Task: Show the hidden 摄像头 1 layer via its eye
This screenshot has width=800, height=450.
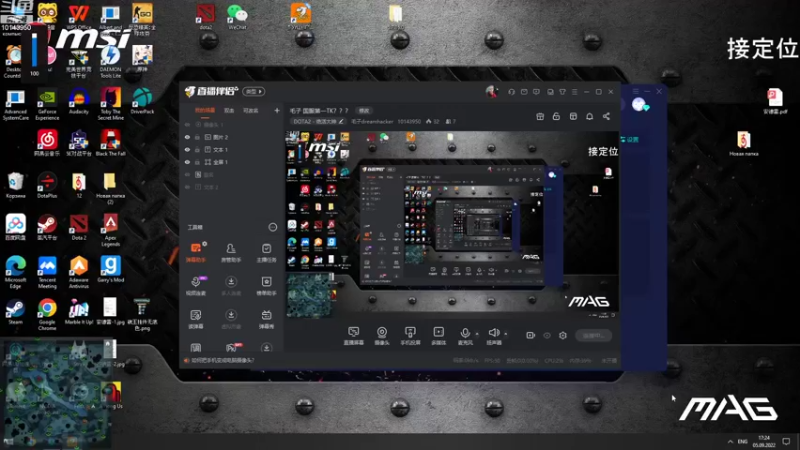Action: (x=187, y=124)
